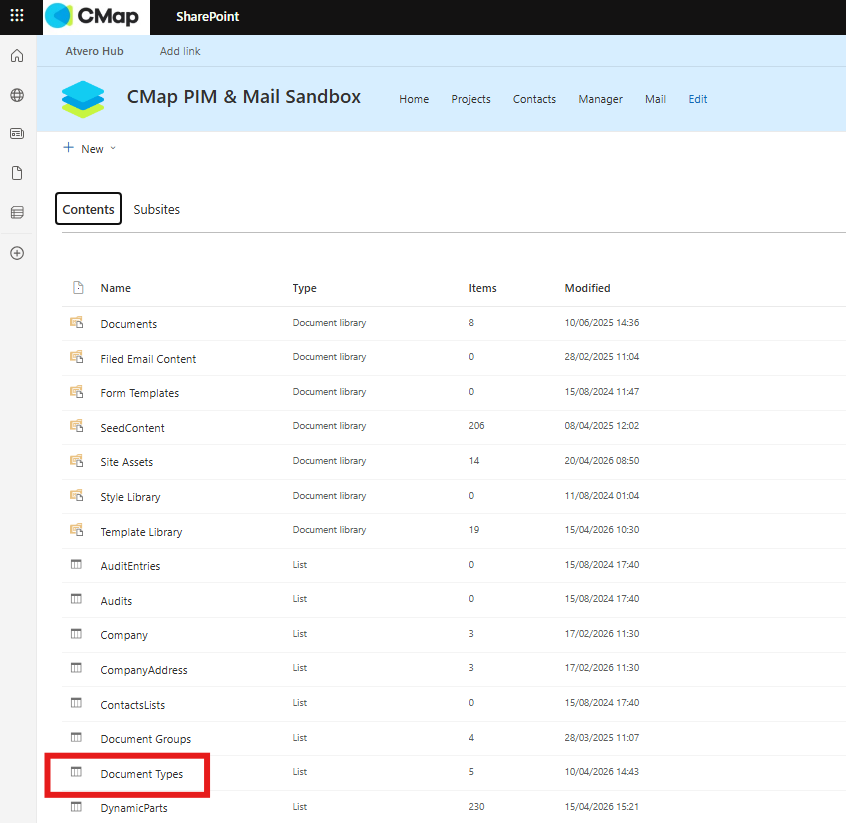The width and height of the screenshot is (846, 823).
Task: Open the Site Assets library
Action: tap(126, 462)
